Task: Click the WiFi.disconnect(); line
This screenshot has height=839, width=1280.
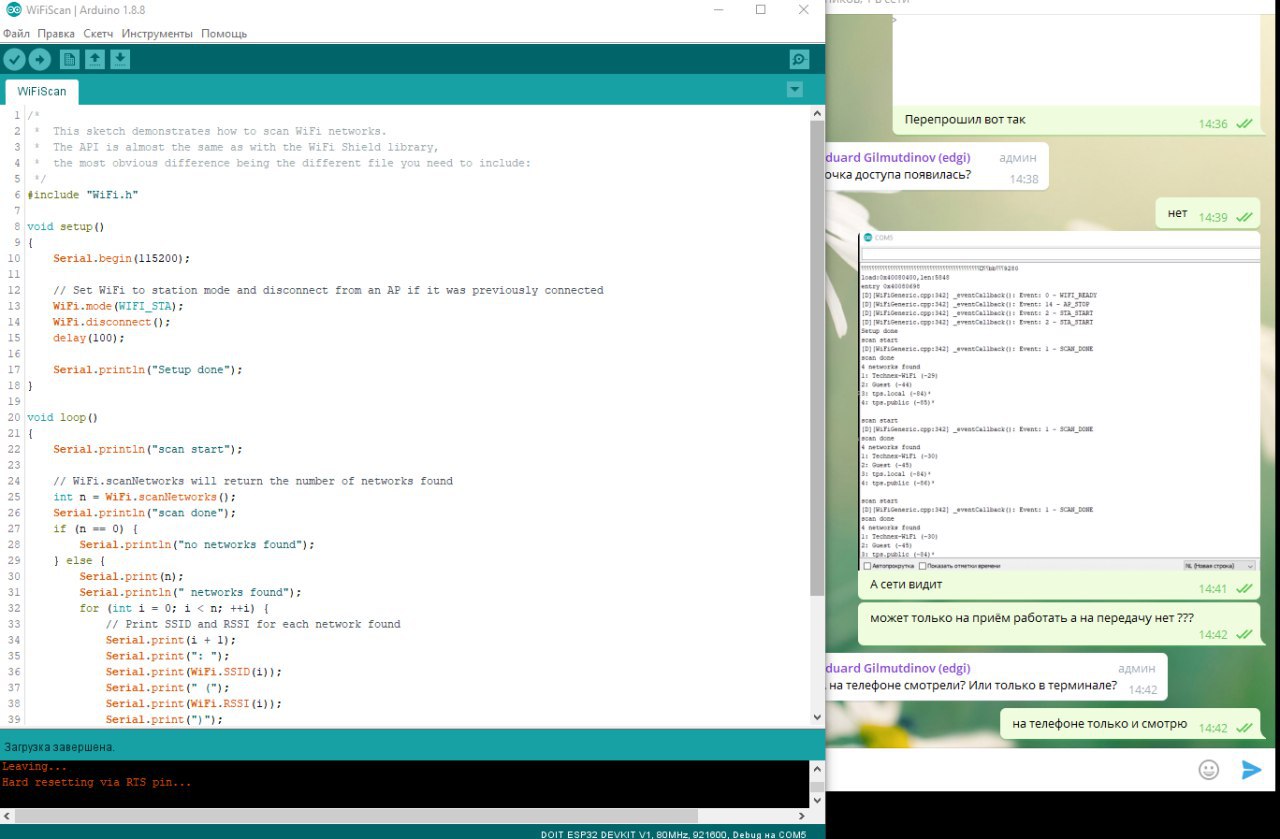Action: pyautogui.click(x=112, y=322)
